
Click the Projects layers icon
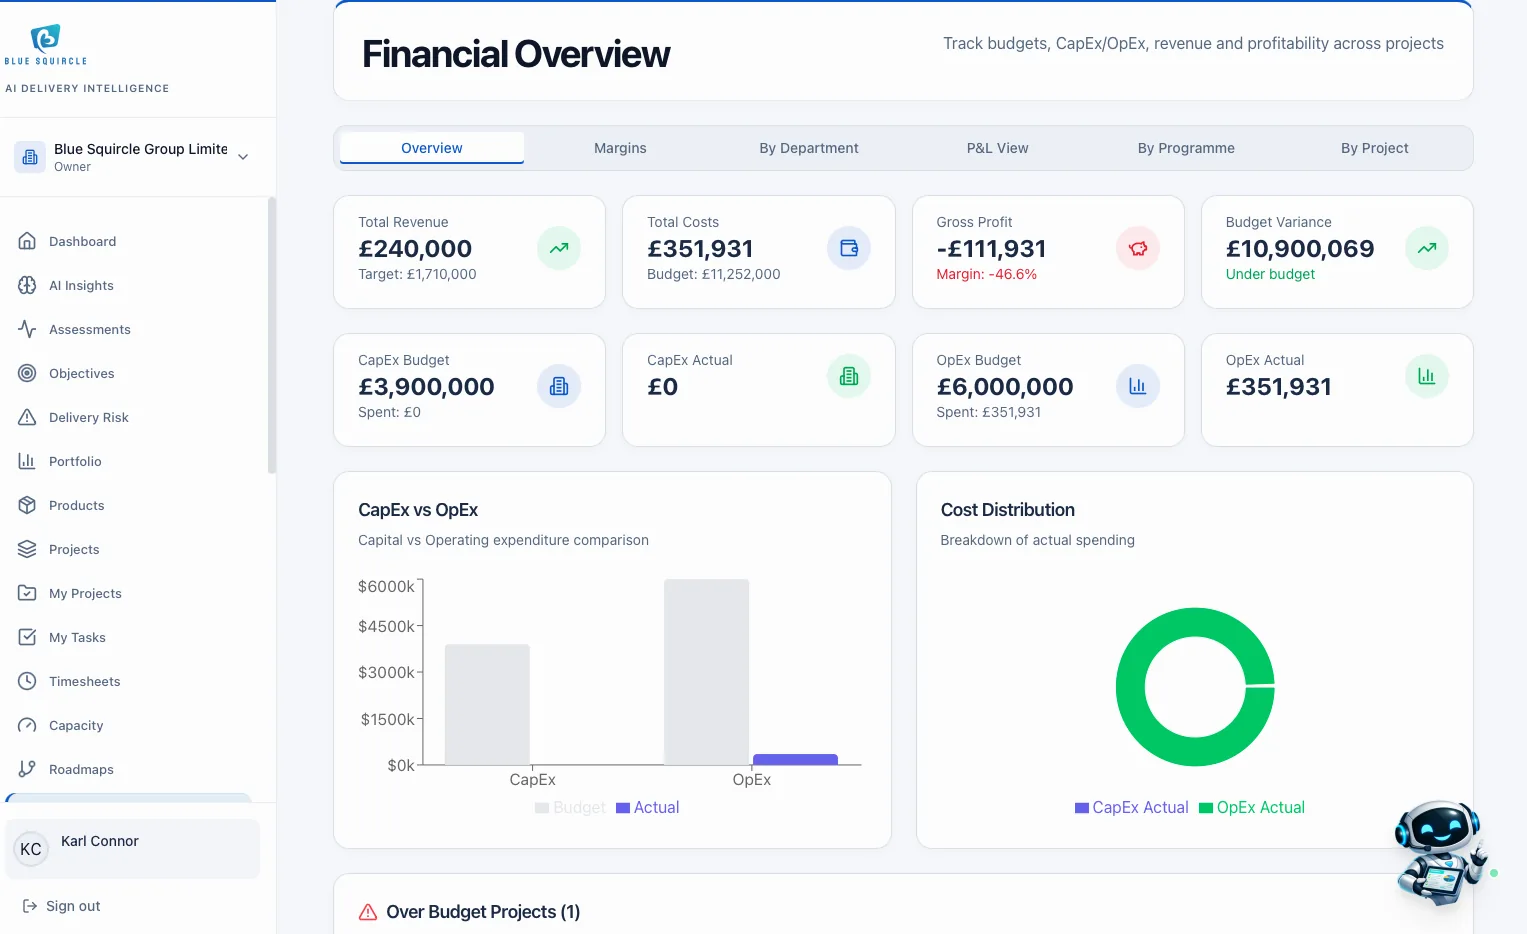click(27, 549)
